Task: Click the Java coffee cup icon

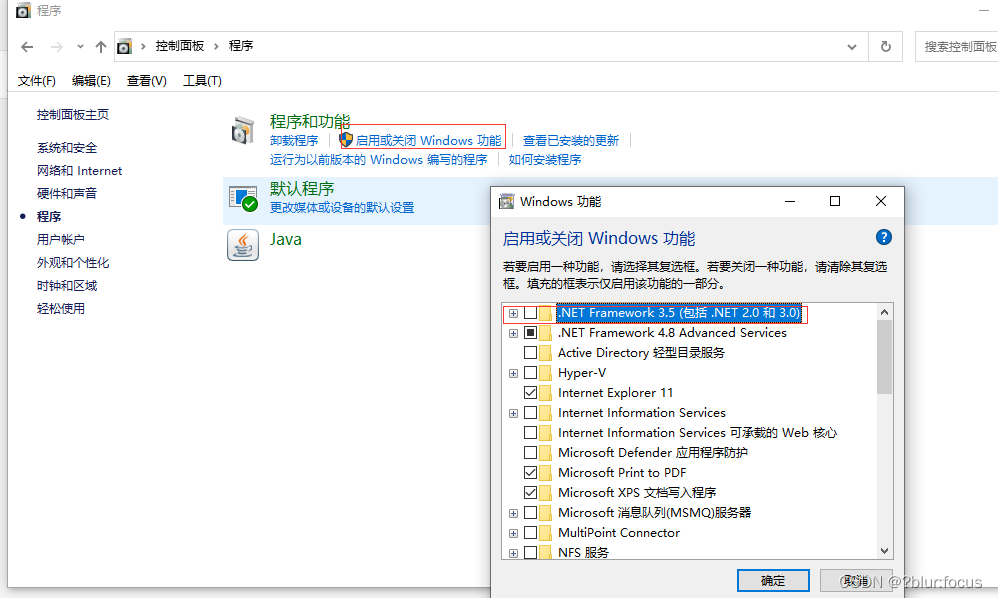Action: (x=243, y=245)
